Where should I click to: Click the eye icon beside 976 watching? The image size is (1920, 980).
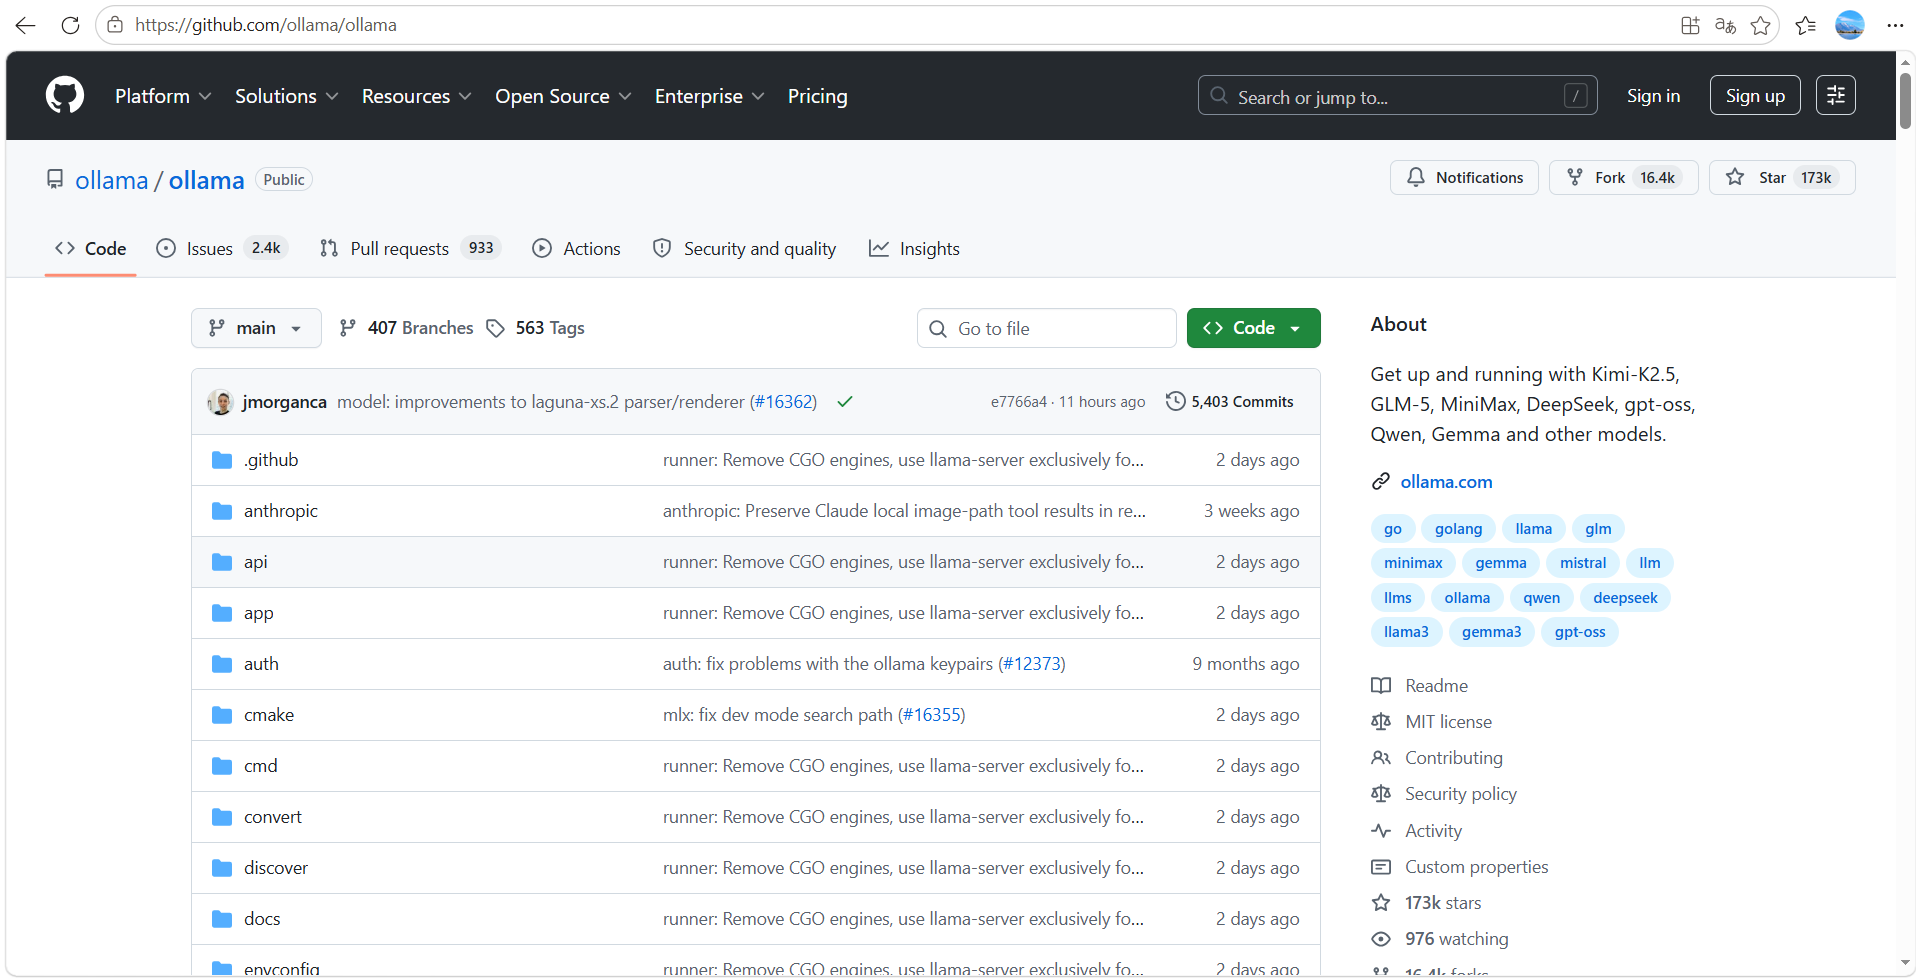pyautogui.click(x=1381, y=939)
